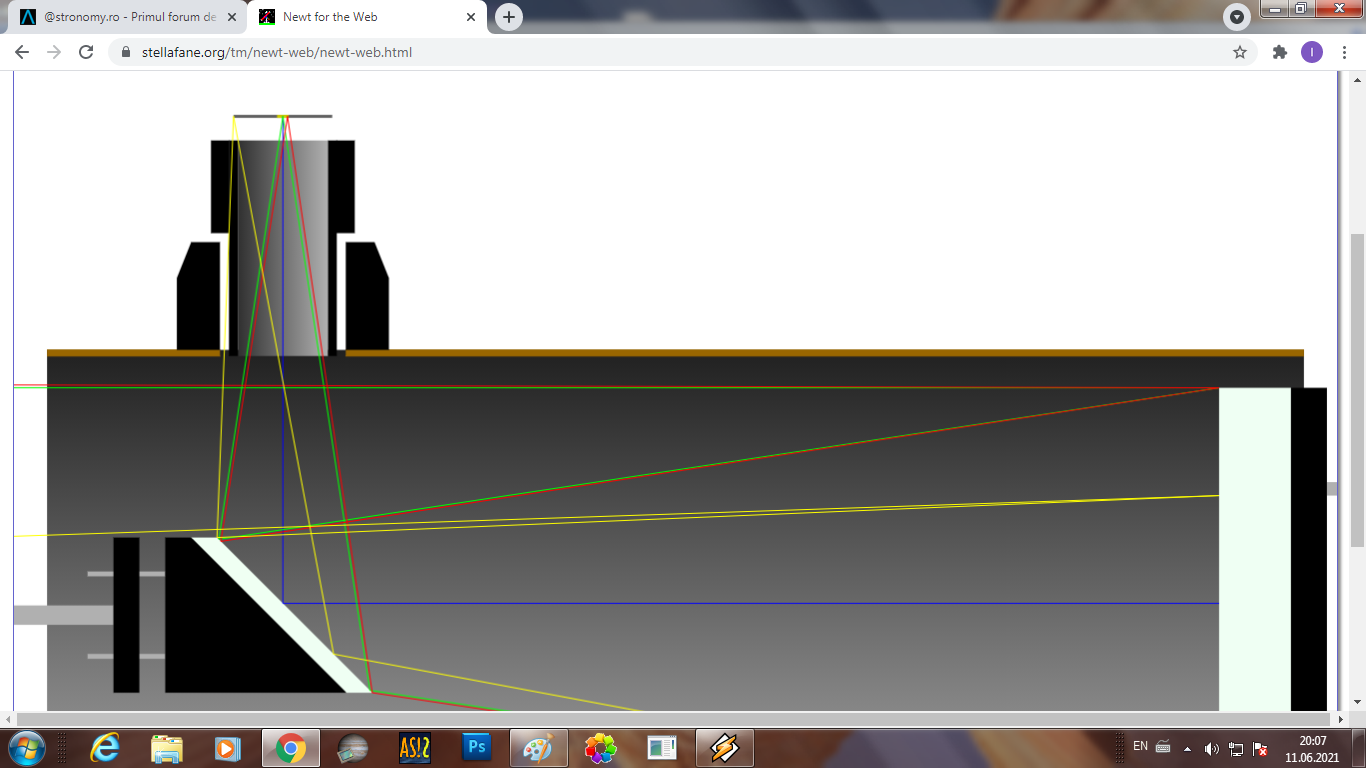Open the clock showing 20:07
The height and width of the screenshot is (772, 1368).
pos(1312,748)
